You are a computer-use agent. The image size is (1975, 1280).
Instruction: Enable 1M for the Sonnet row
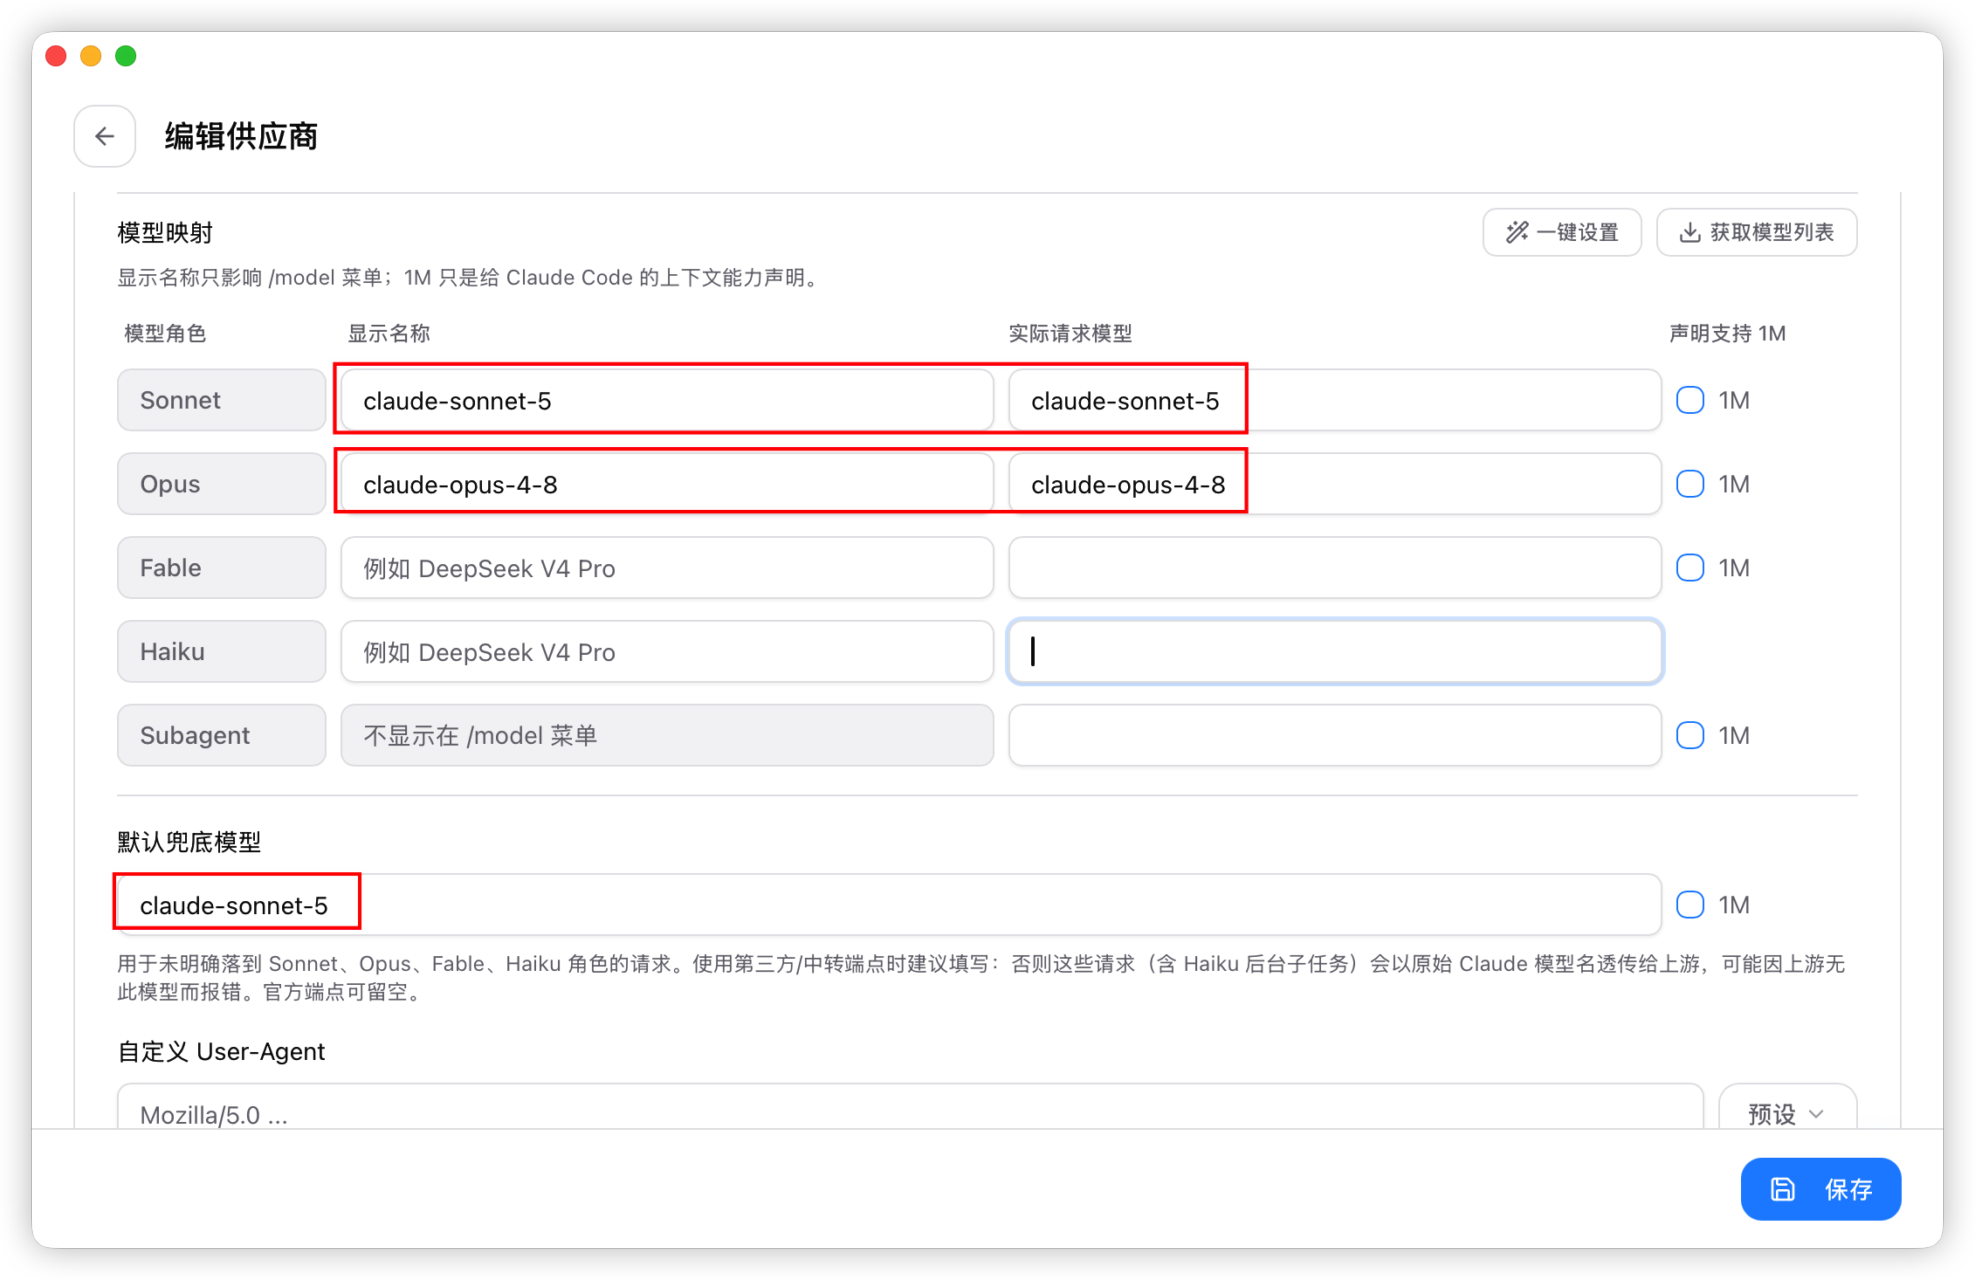pyautogui.click(x=1690, y=400)
